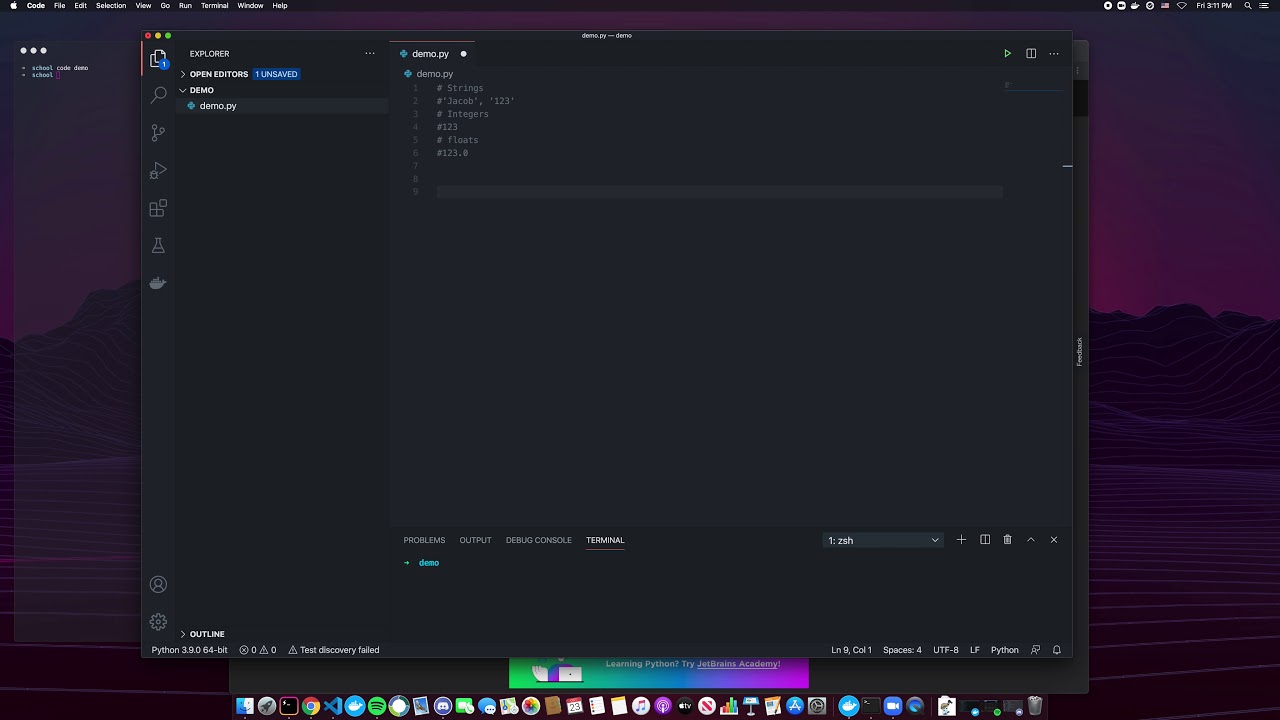Screen dimensions: 1280x720
Task: Change the UTF-8 file encoding
Action: point(946,650)
